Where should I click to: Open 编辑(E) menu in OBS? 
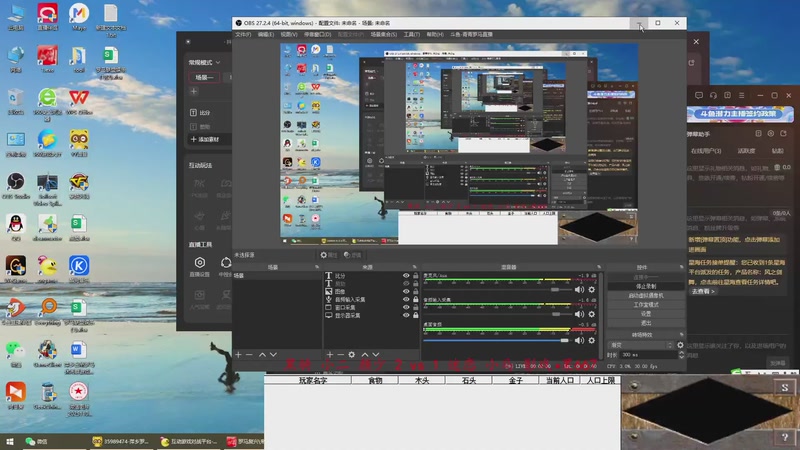coord(266,34)
